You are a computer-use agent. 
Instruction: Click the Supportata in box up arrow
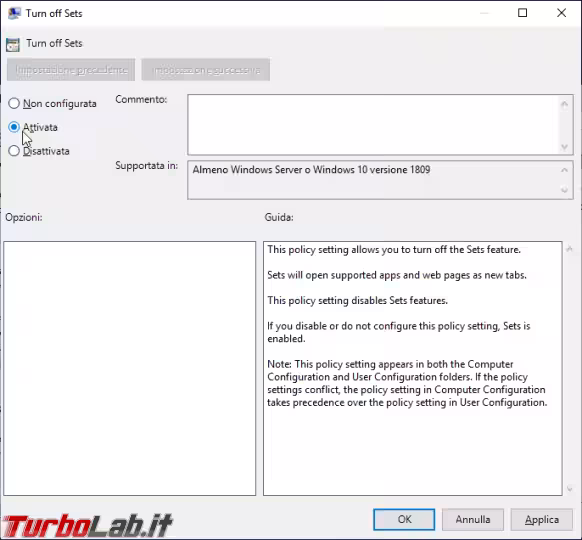(x=564, y=170)
